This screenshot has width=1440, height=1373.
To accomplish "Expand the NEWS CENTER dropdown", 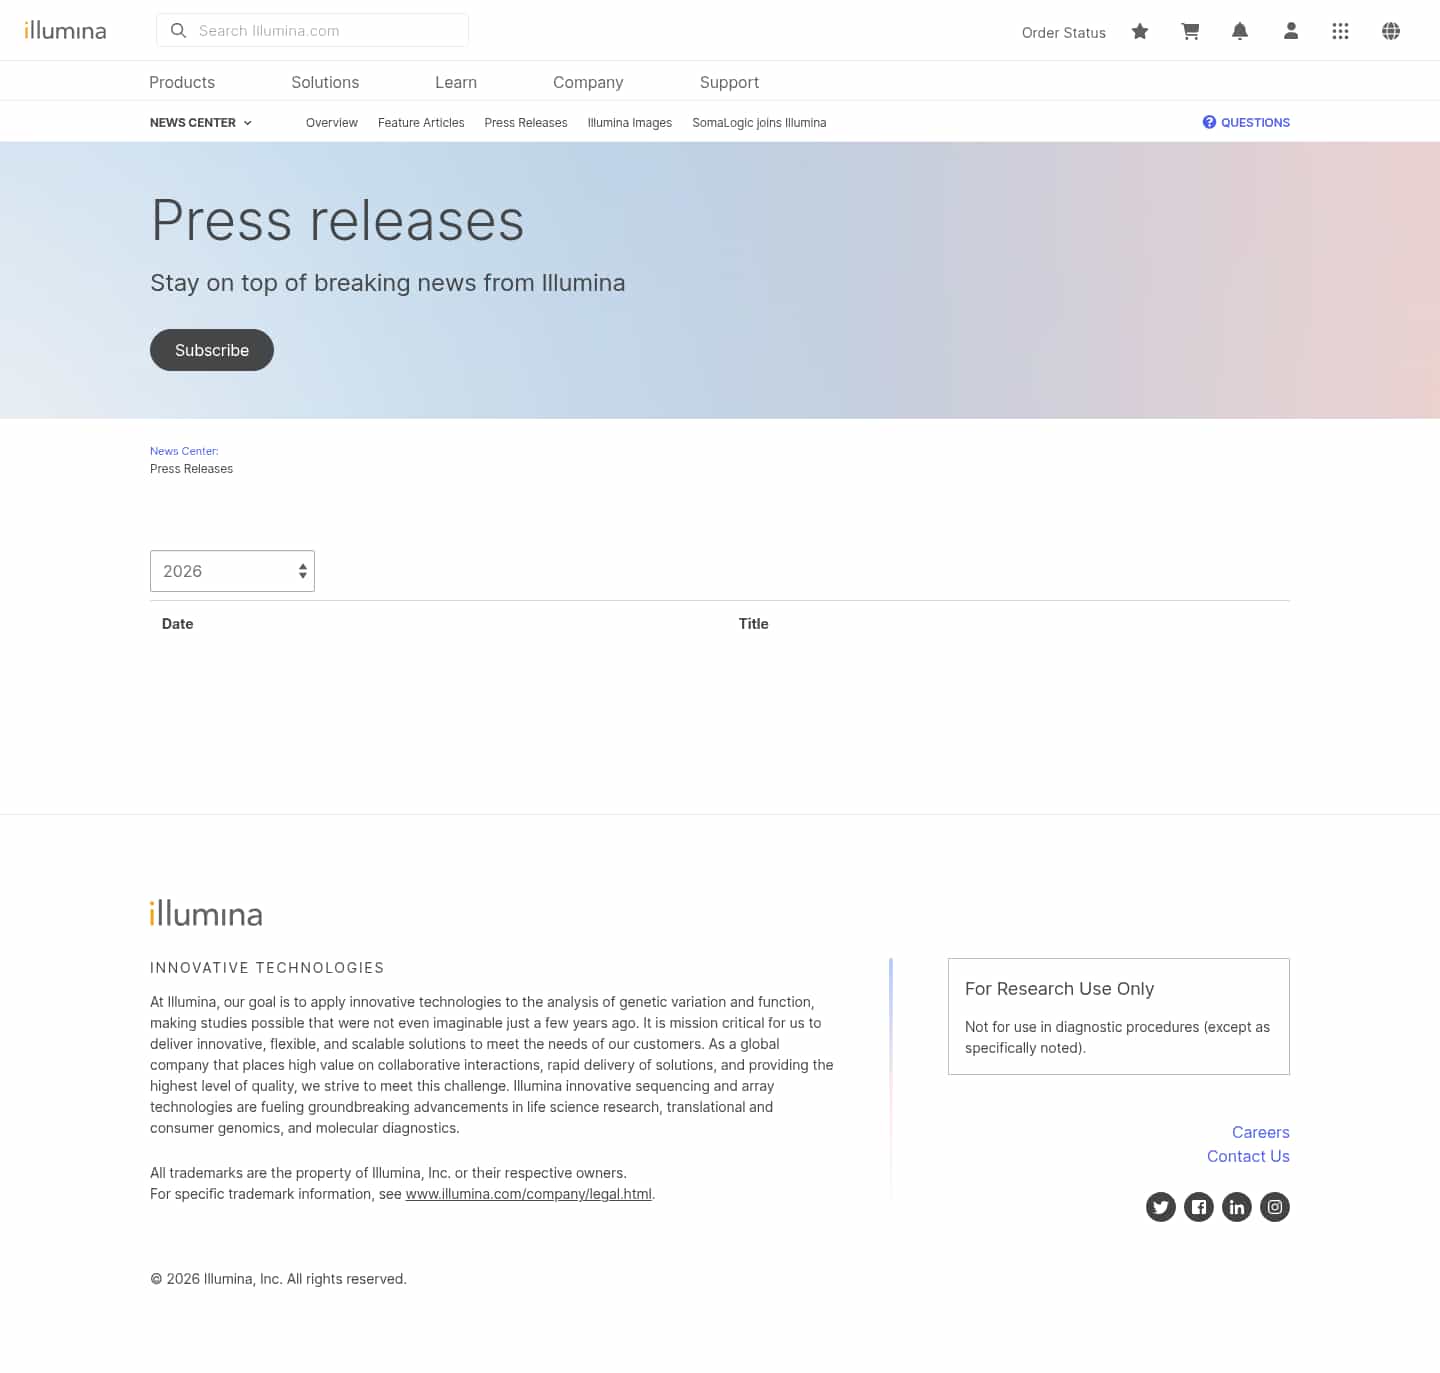I will coord(201,122).
